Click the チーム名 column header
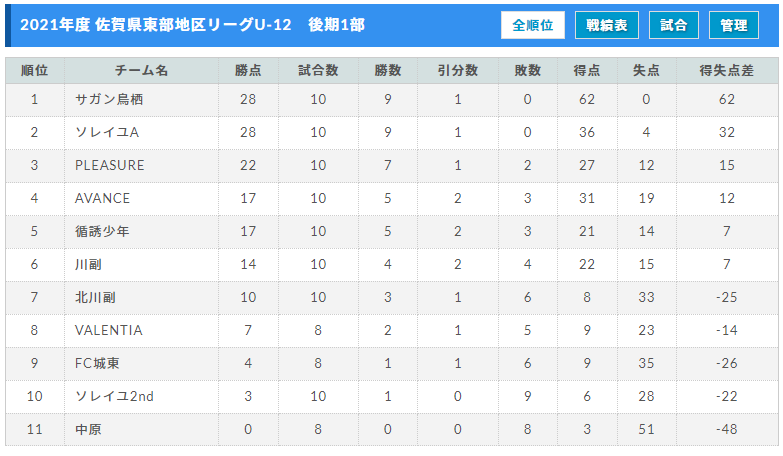This screenshot has height=456, width=783. tap(141, 70)
